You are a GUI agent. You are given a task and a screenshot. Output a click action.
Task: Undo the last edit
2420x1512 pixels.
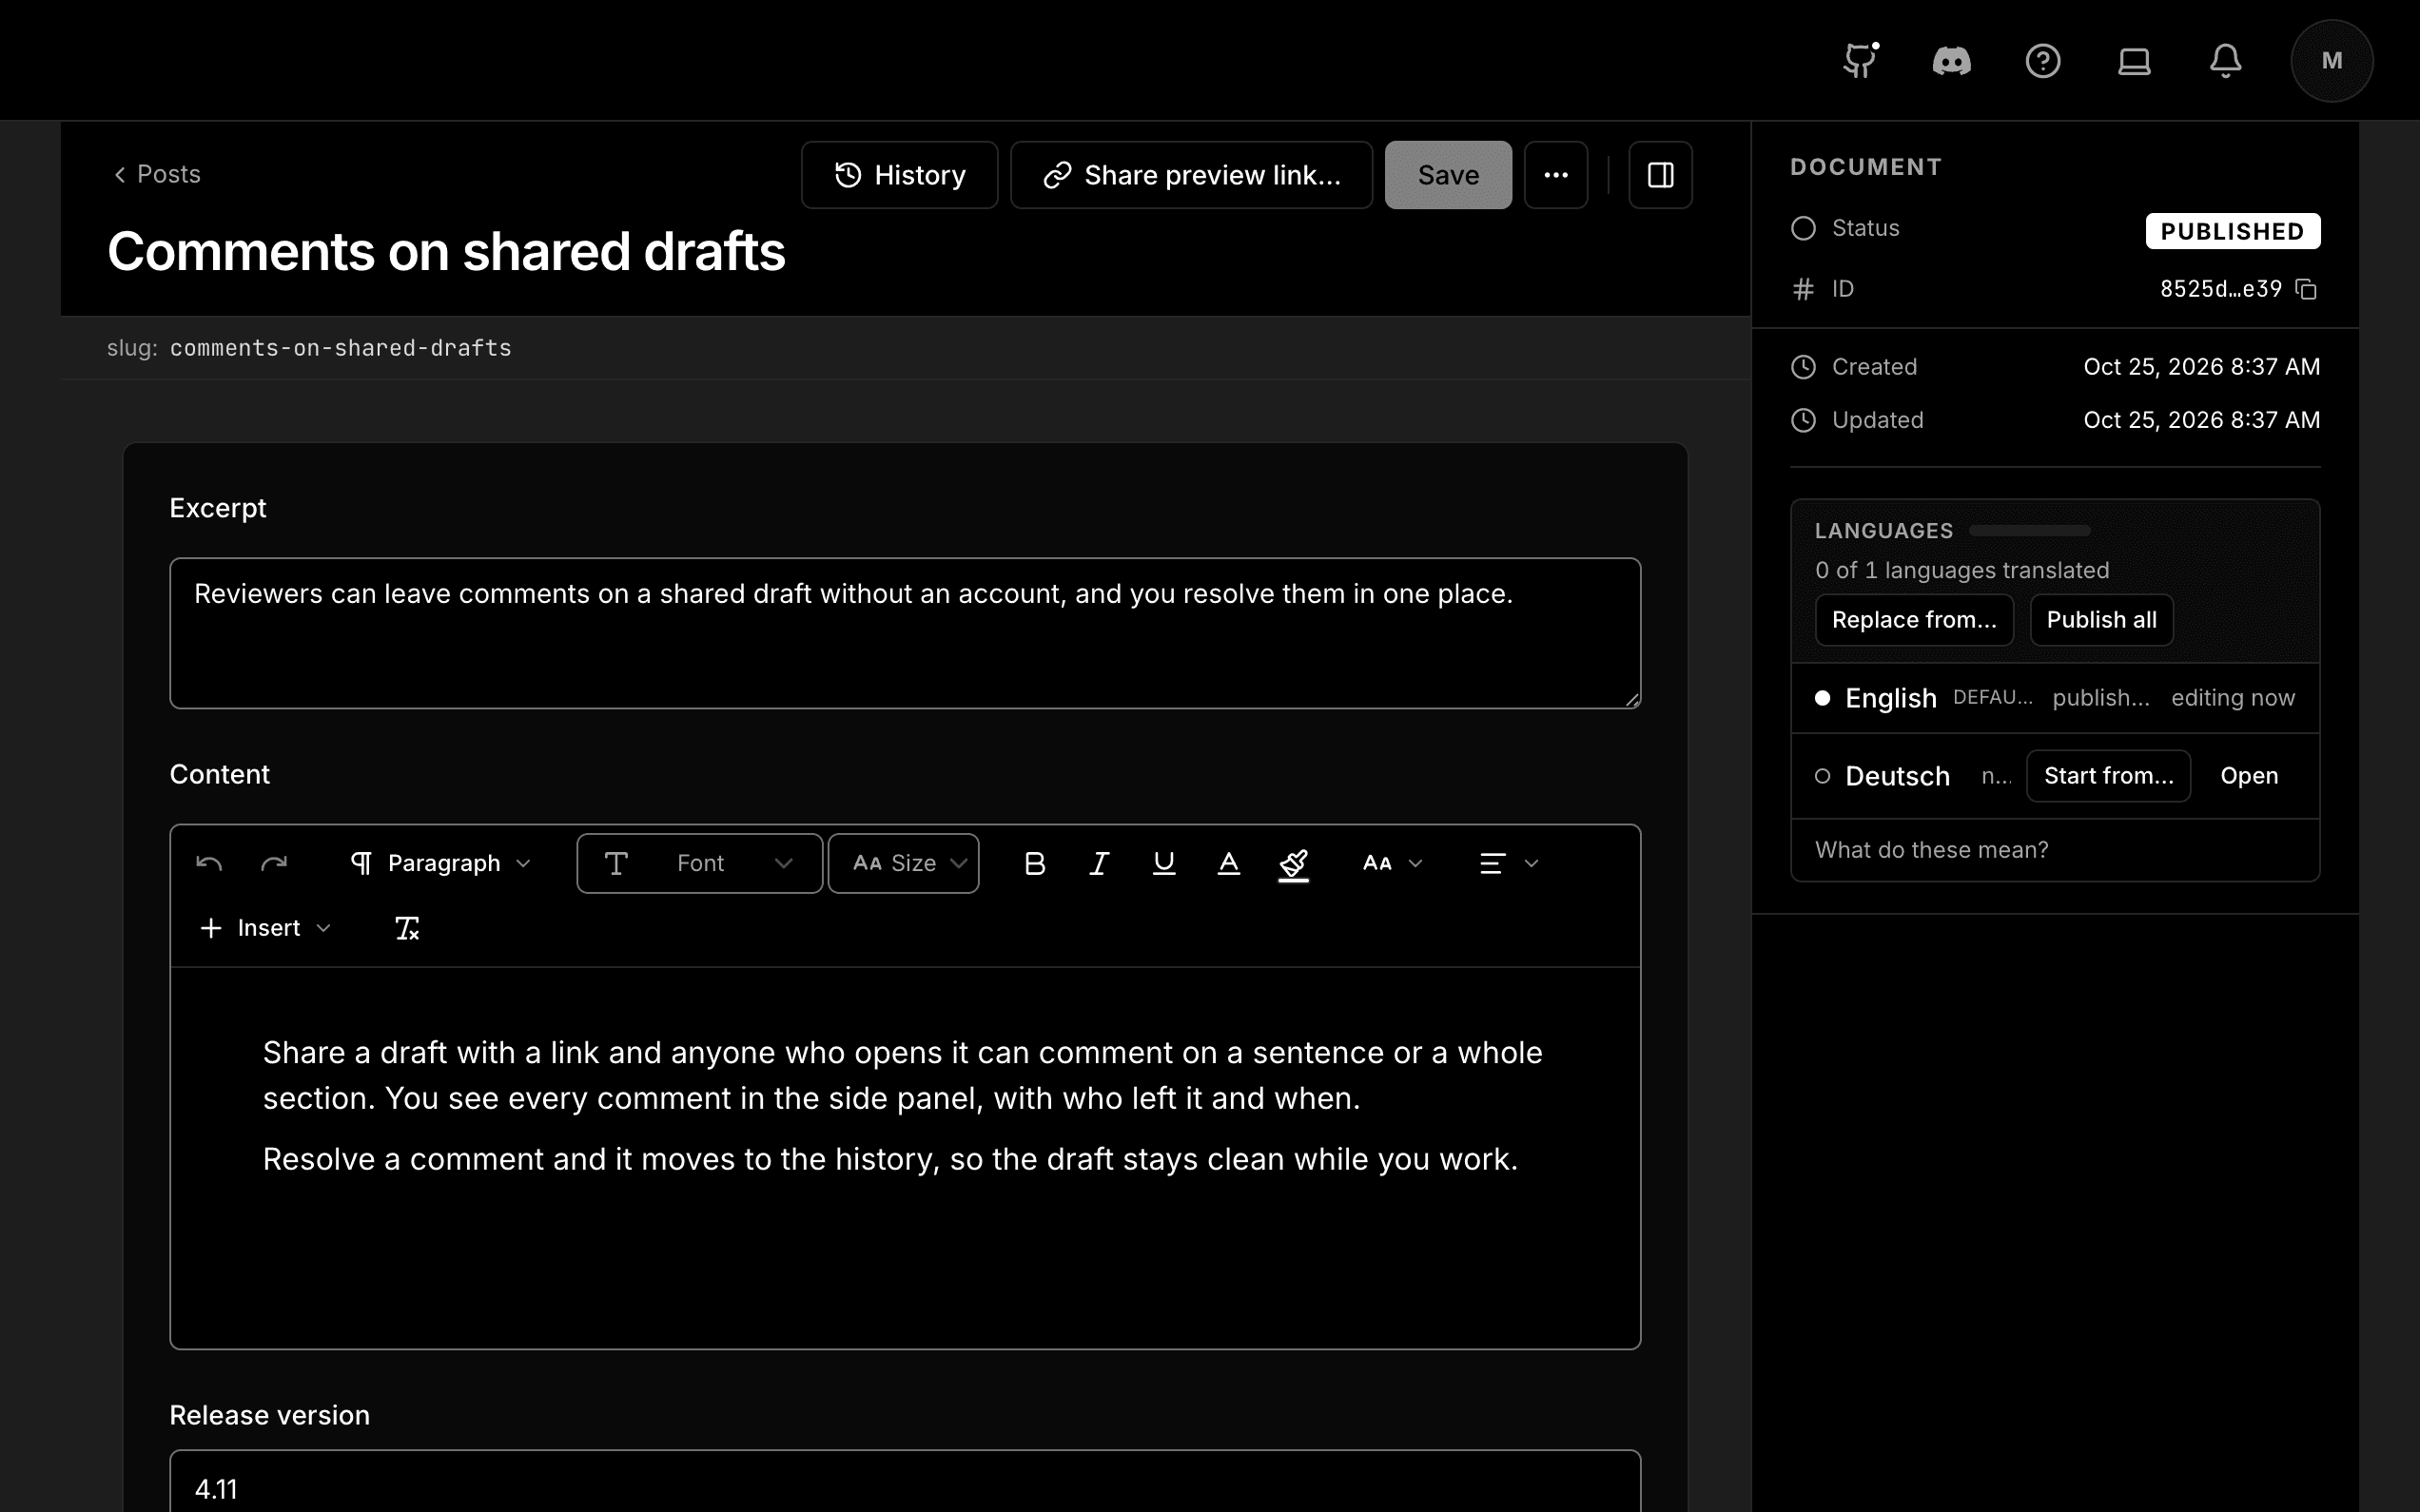(x=209, y=863)
